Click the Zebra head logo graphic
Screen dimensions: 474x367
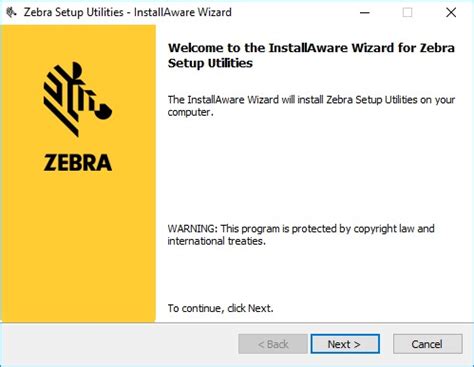78,99
